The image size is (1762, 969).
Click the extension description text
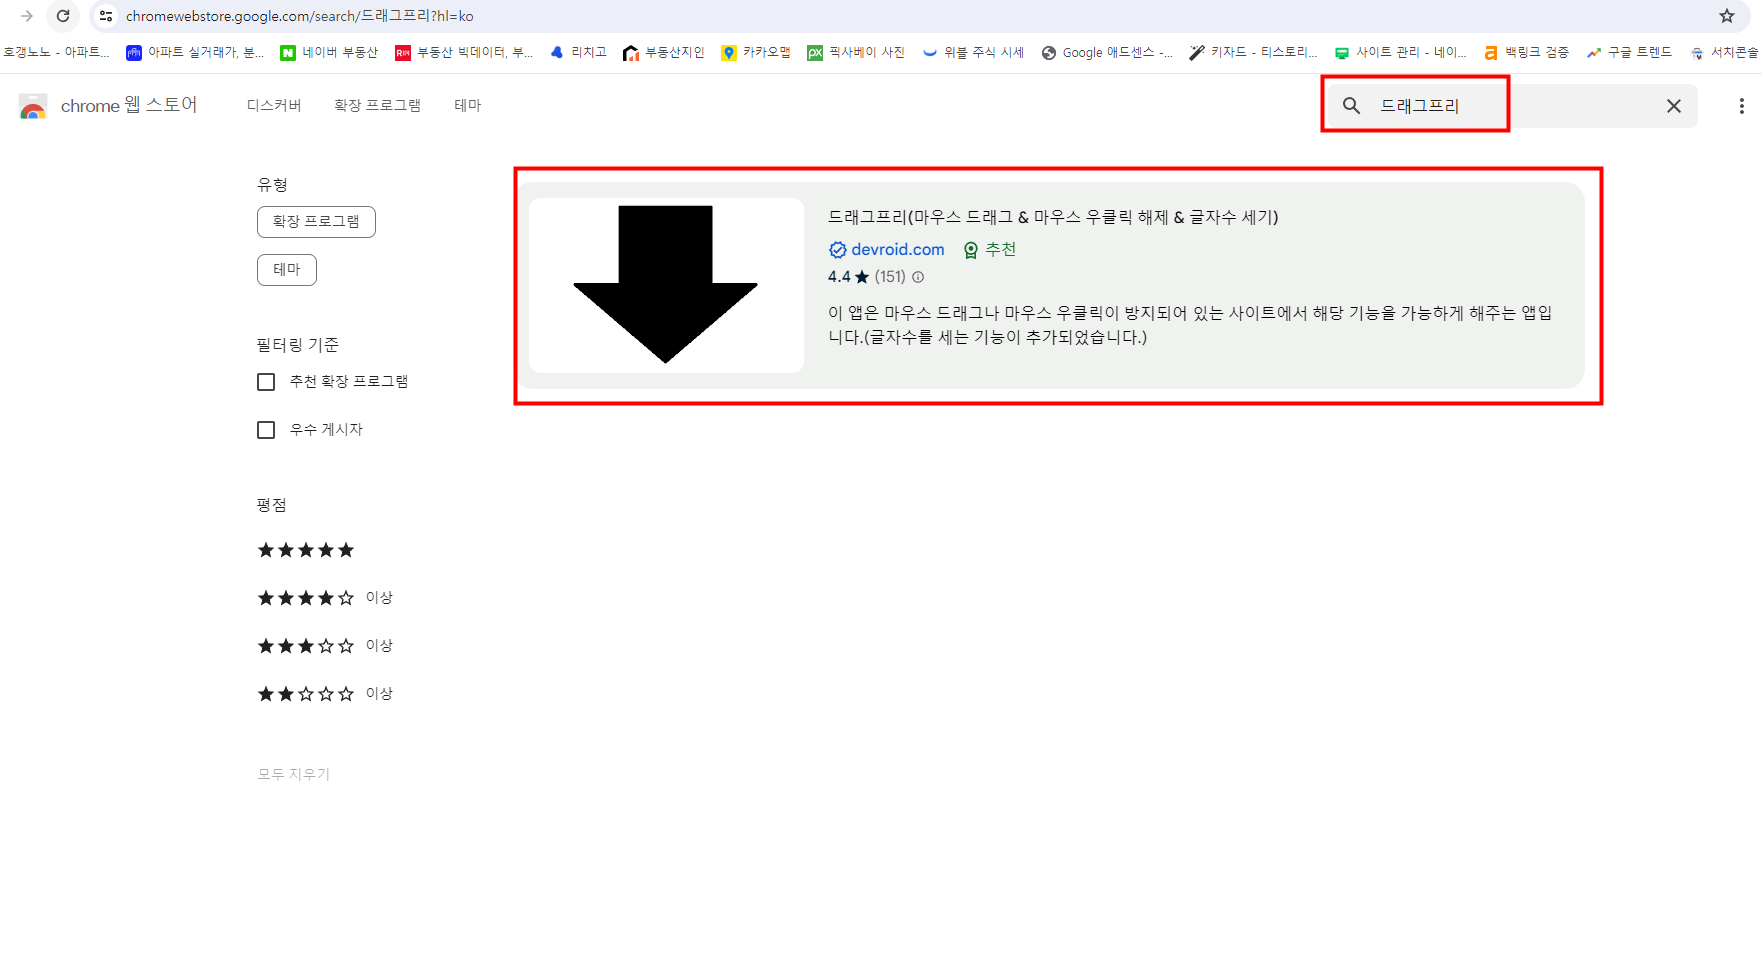point(1190,325)
